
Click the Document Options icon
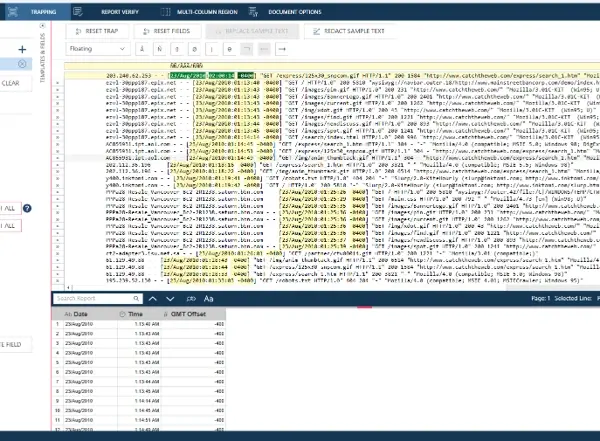[x=253, y=12]
